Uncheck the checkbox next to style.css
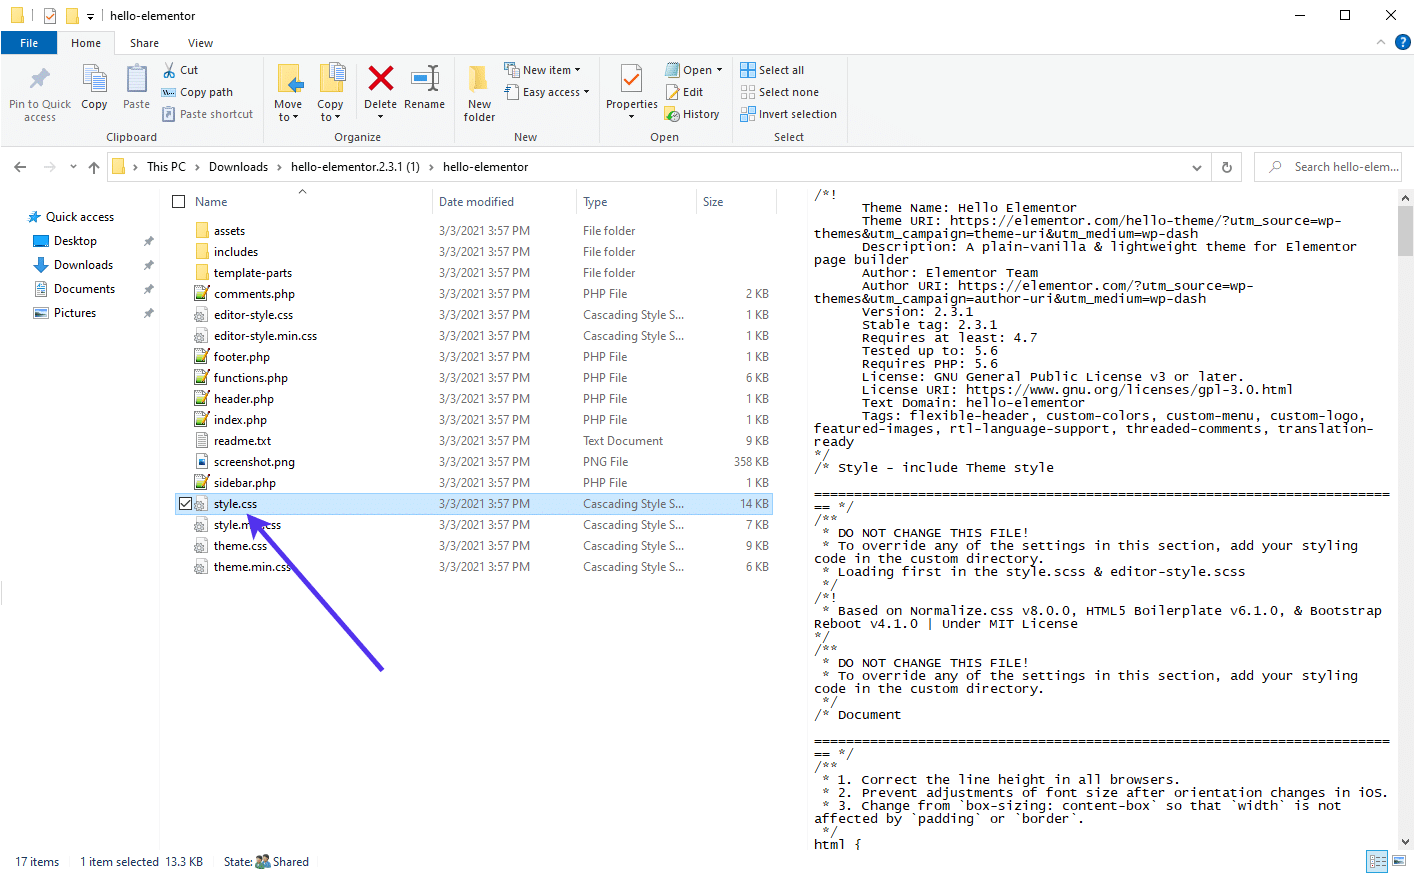1415x874 pixels. [x=185, y=503]
